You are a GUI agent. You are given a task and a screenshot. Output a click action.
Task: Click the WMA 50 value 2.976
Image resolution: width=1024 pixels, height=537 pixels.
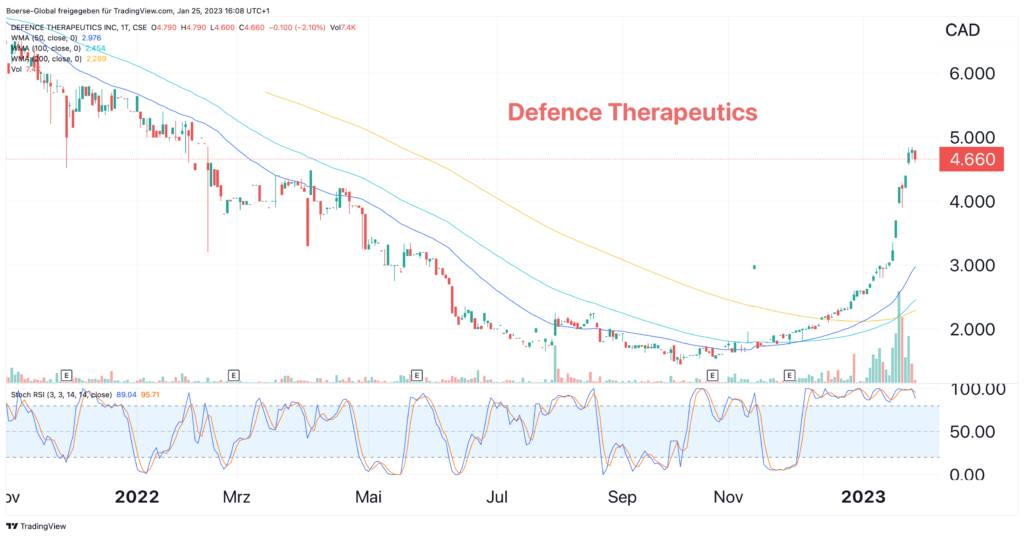pyautogui.click(x=91, y=38)
